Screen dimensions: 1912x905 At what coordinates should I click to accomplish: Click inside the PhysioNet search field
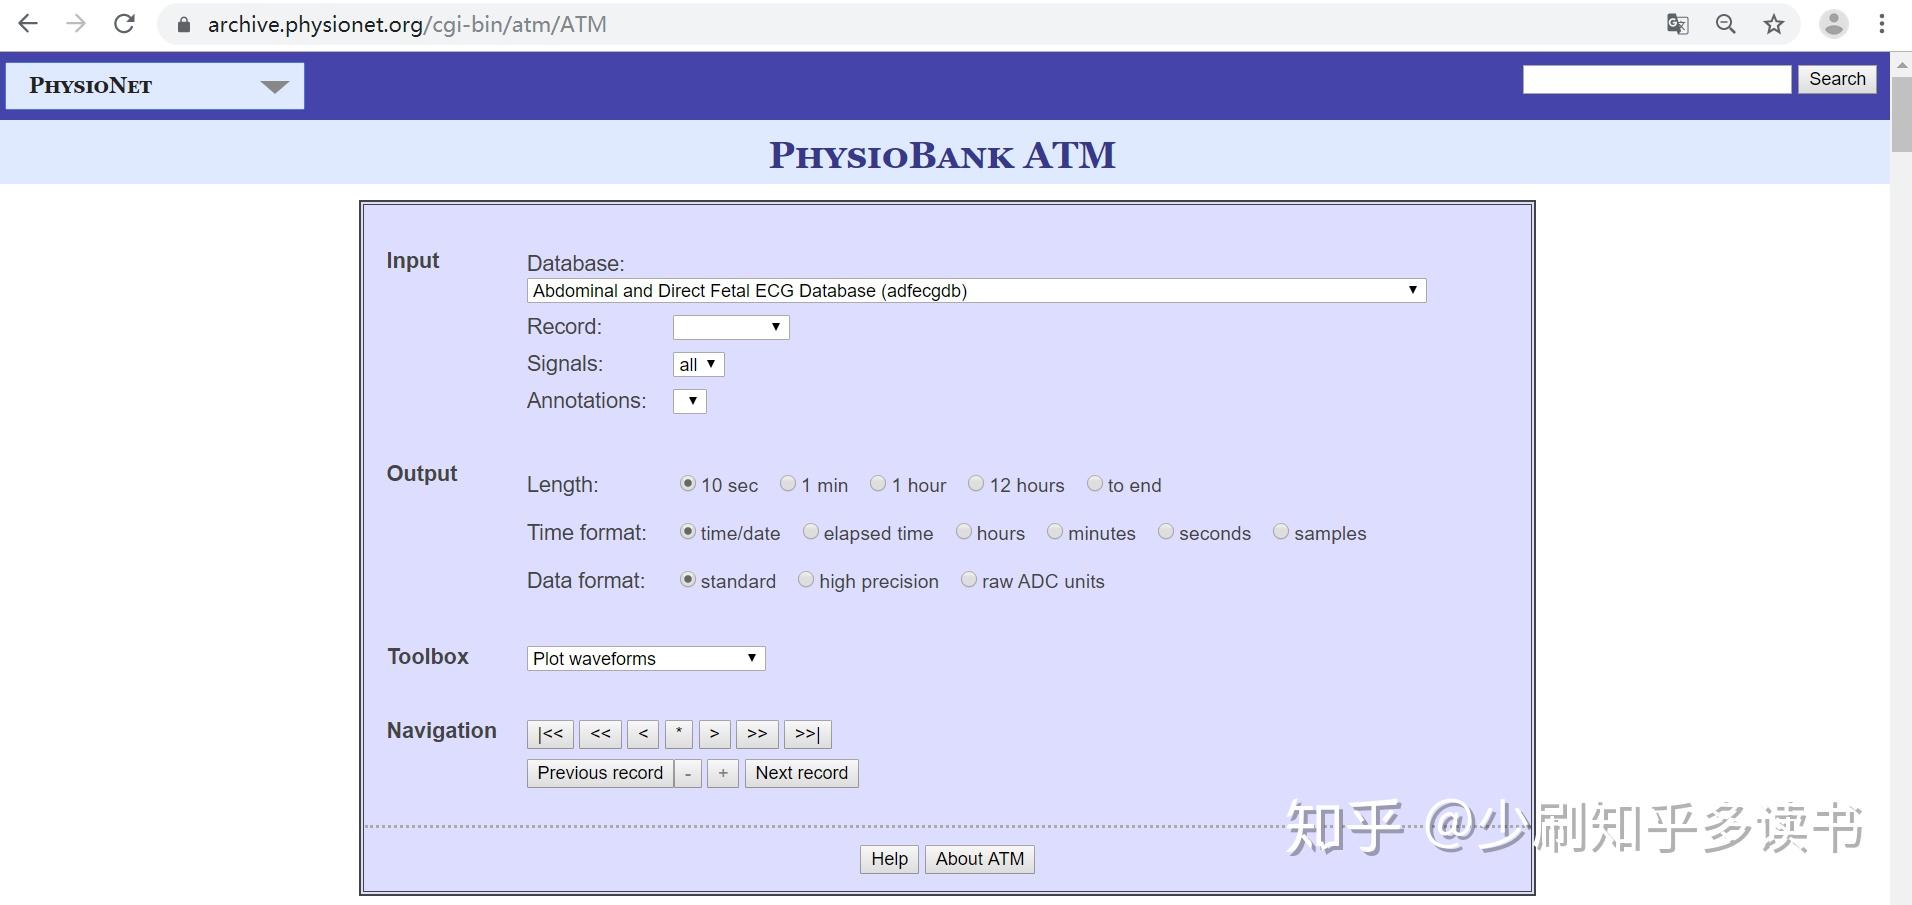click(x=1655, y=78)
